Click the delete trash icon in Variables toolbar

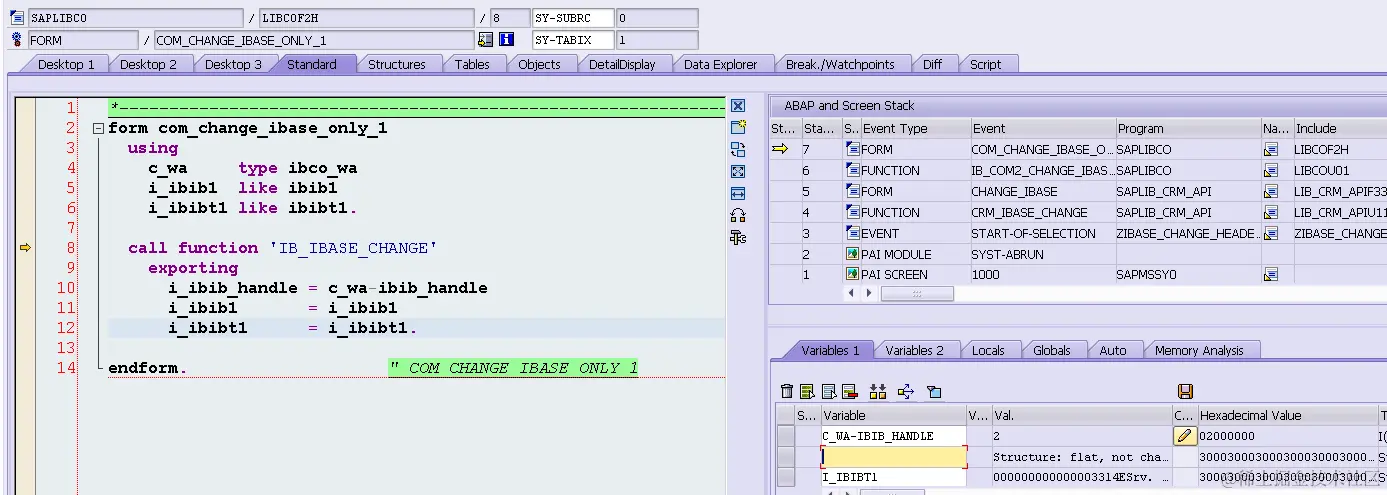(787, 391)
